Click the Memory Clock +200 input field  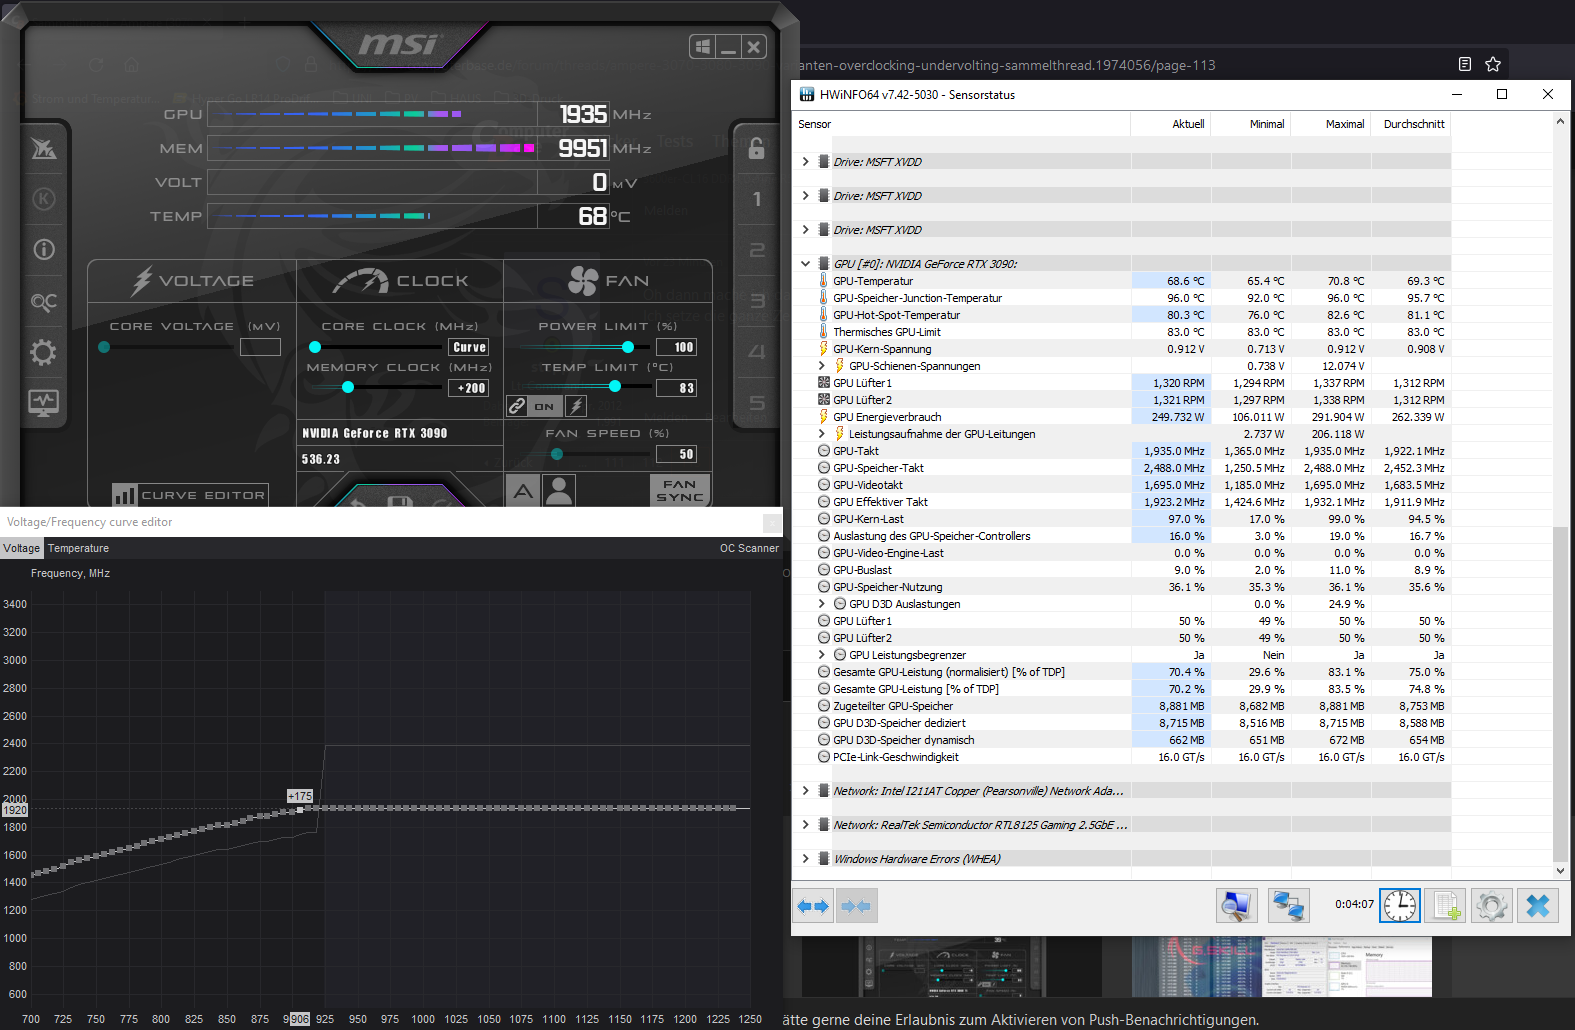pyautogui.click(x=469, y=388)
